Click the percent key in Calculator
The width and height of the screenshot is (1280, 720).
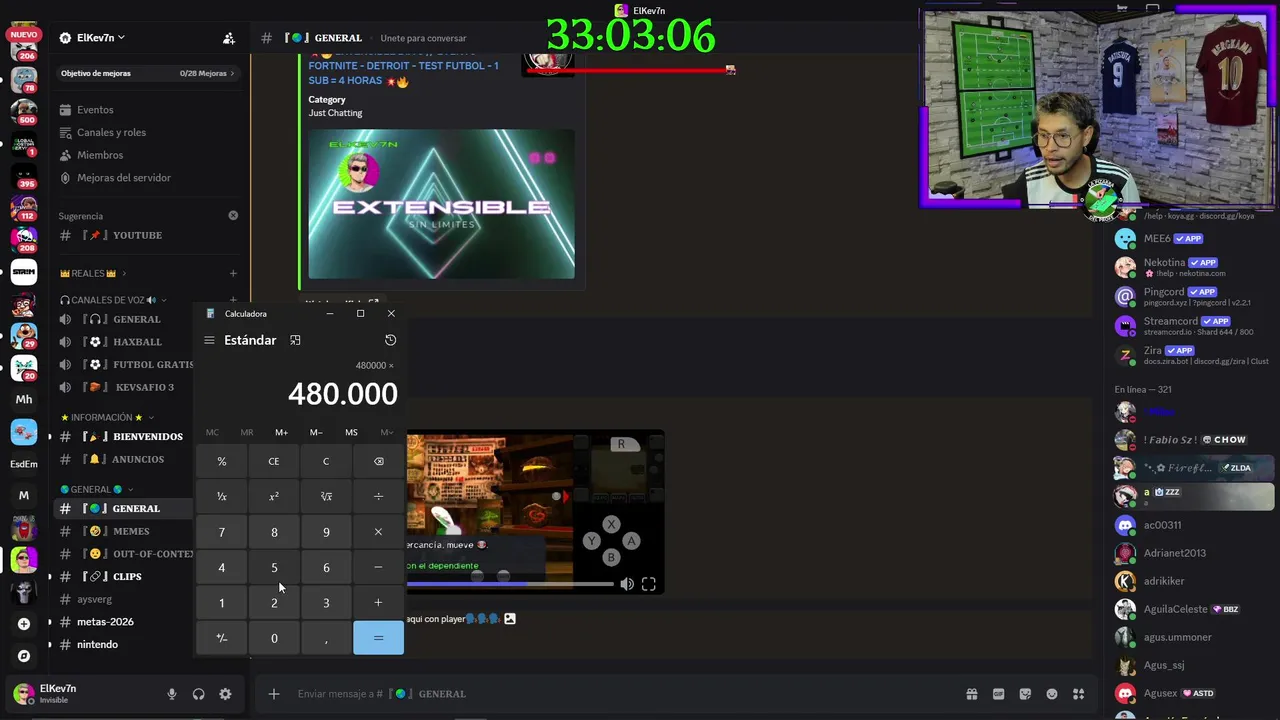222,461
